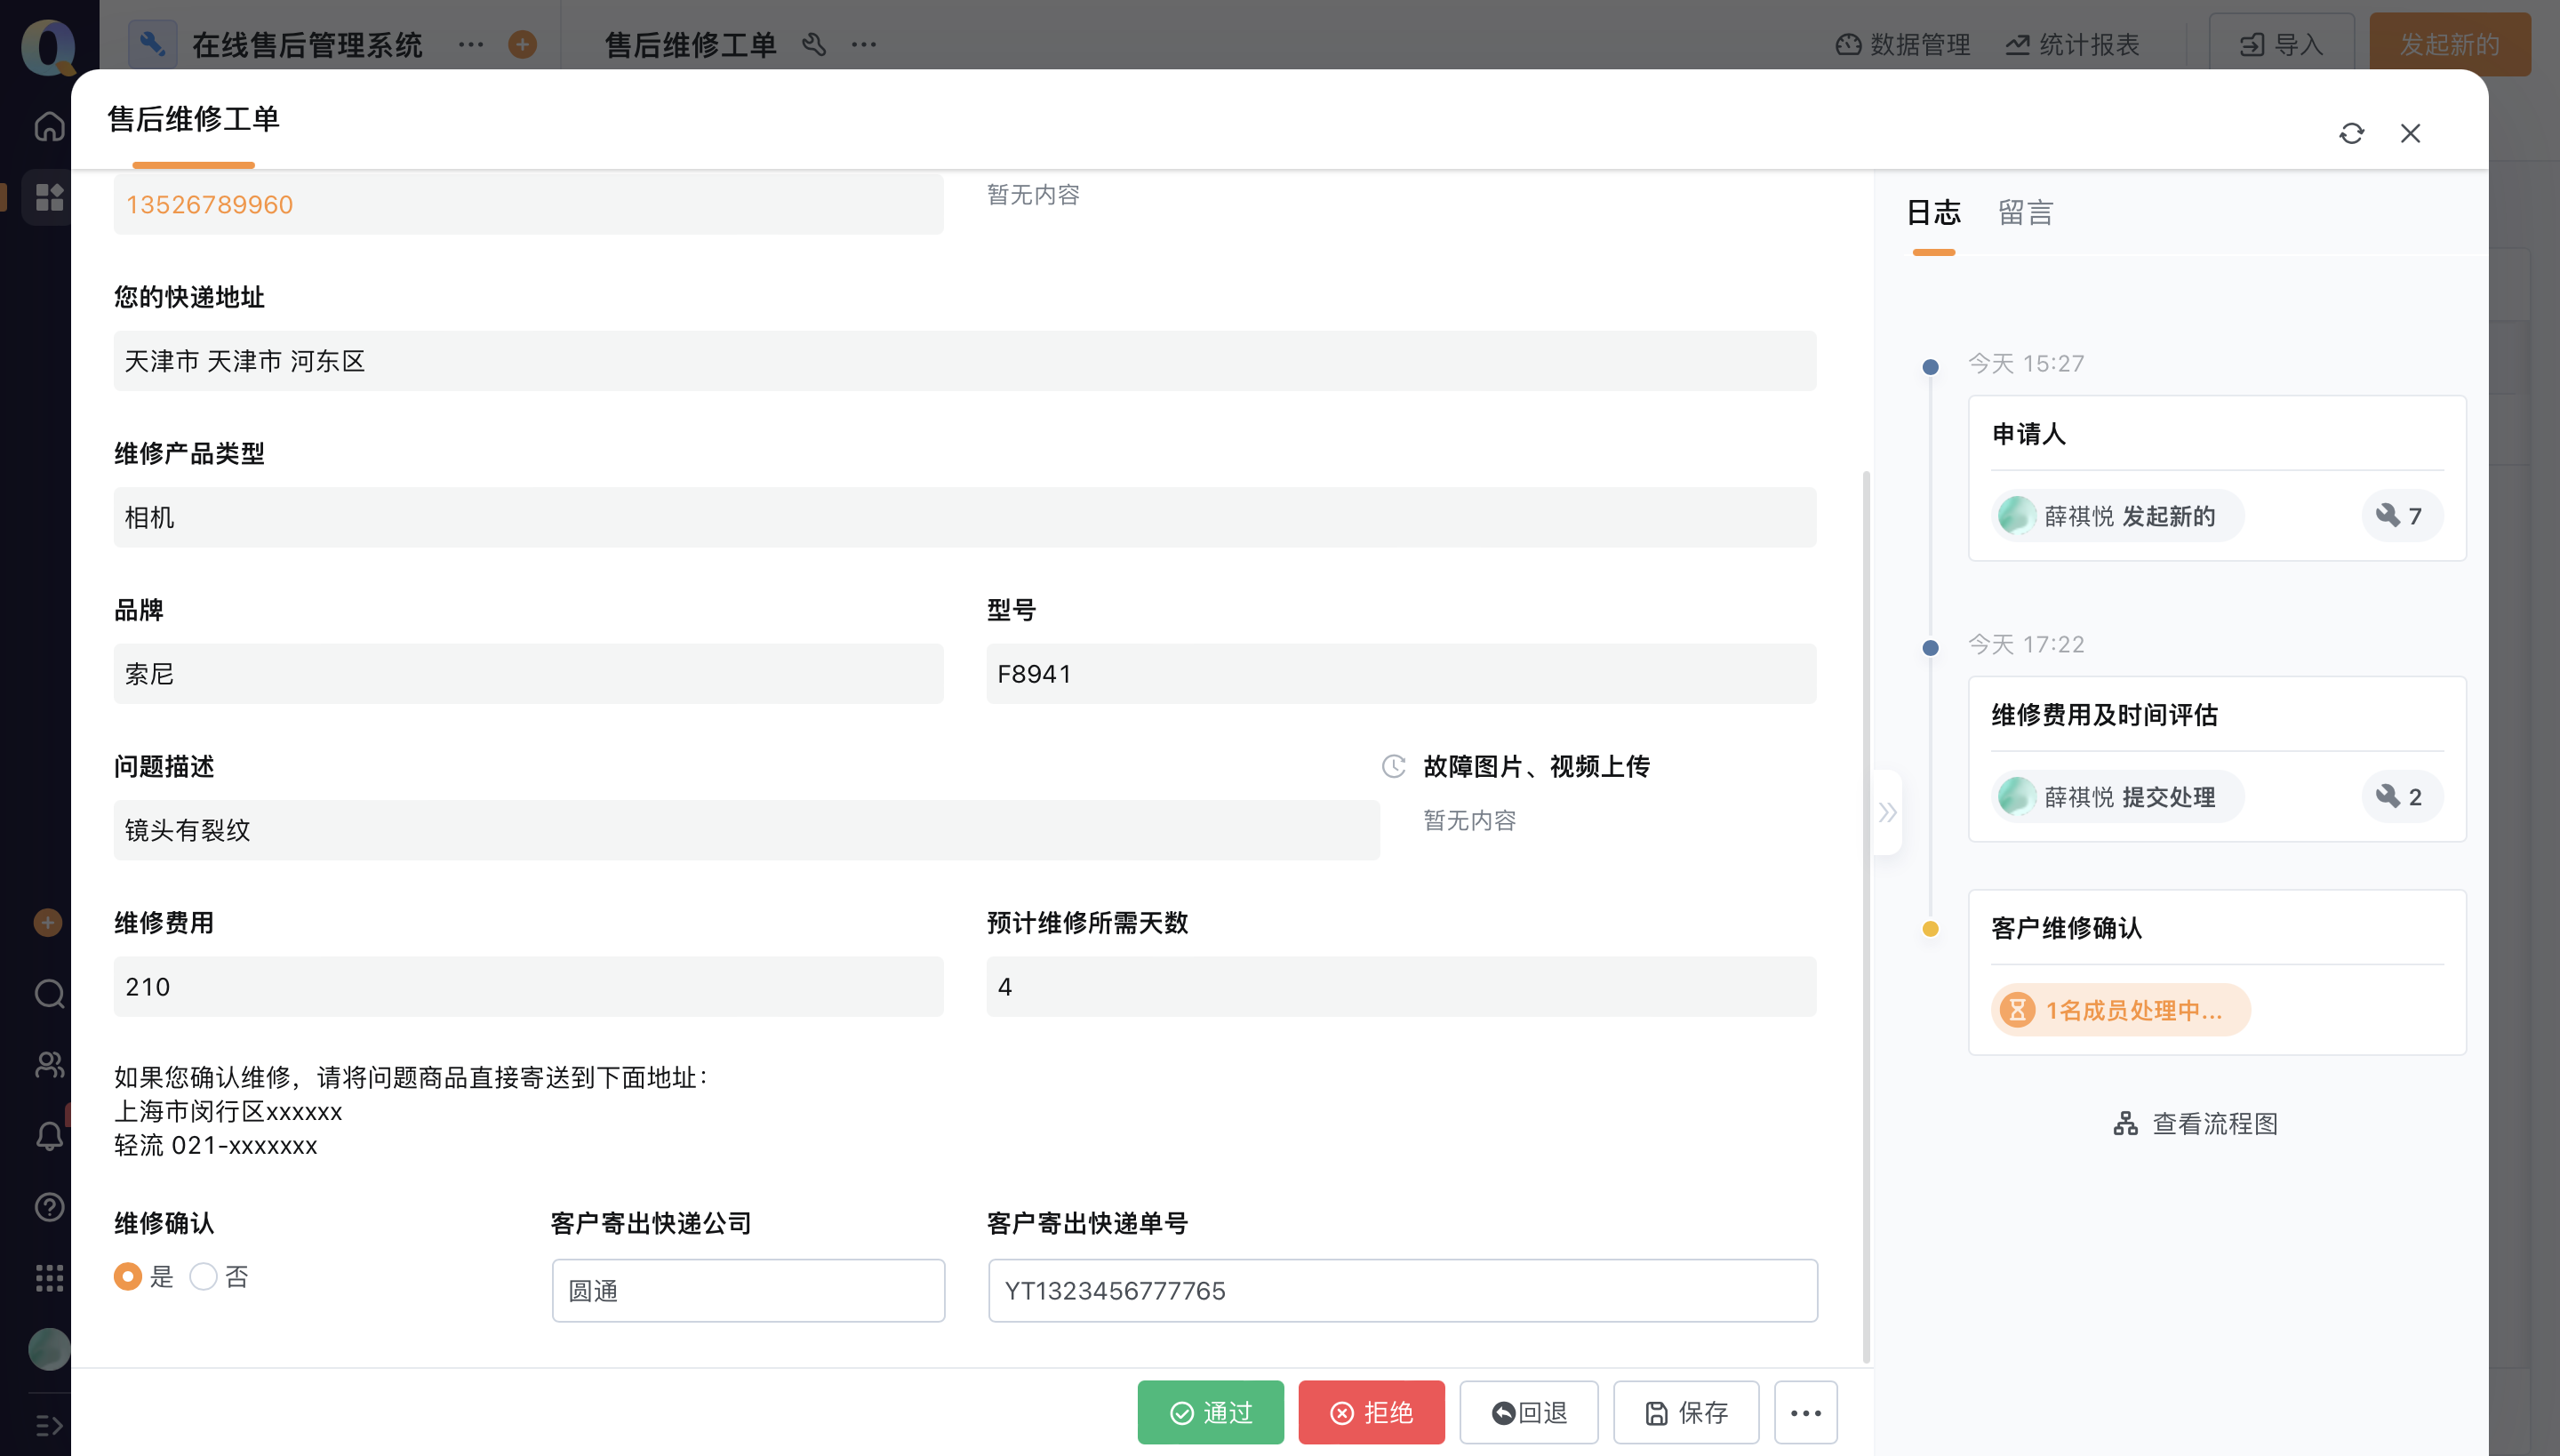Open the more actions ellipsis button
Image resolution: width=2560 pixels, height=1456 pixels.
[1806, 1412]
